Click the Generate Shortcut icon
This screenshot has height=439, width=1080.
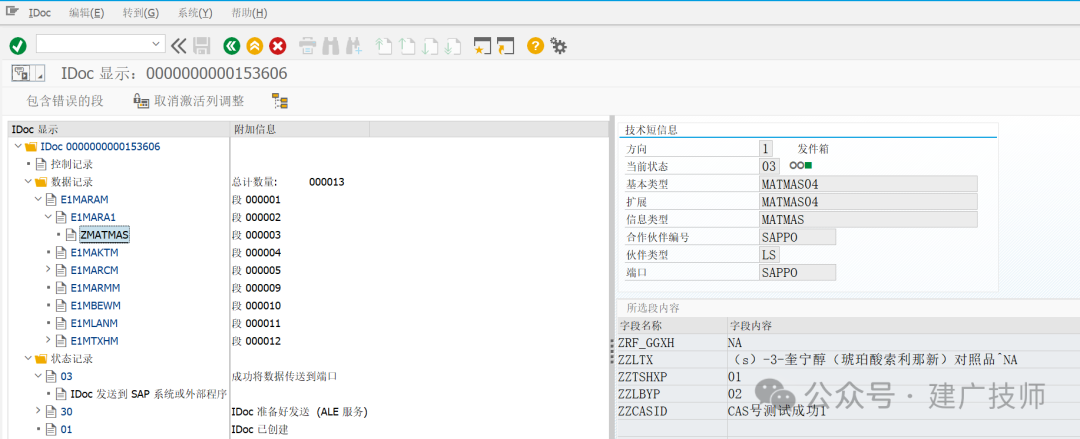pyautogui.click(x=506, y=46)
